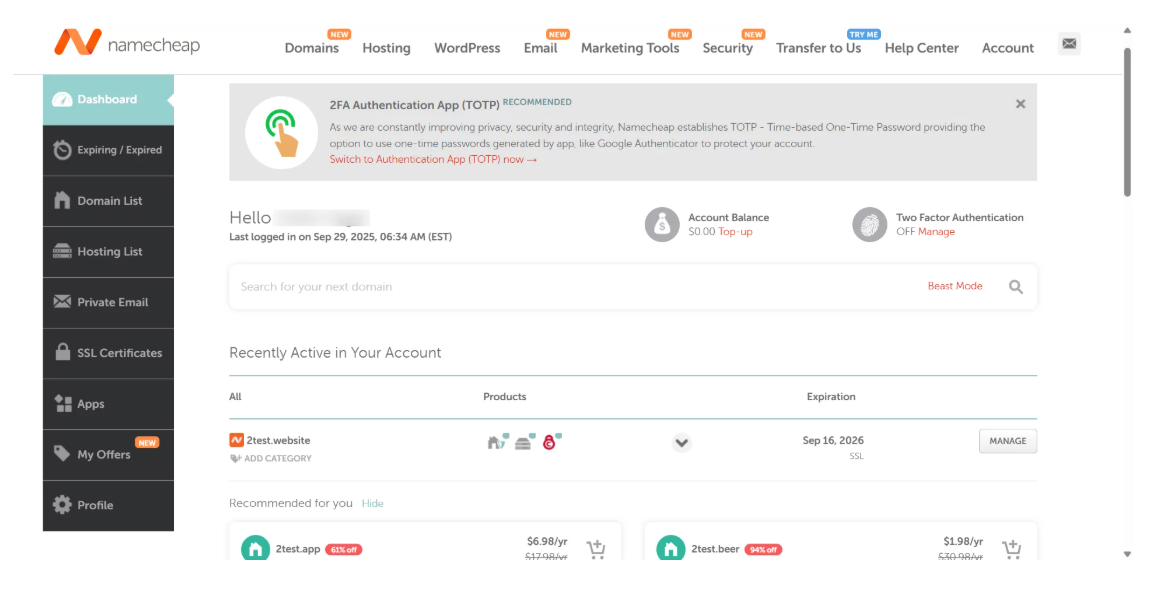The width and height of the screenshot is (1152, 598).
Task: Click the Two Factor Authentication fingerprint icon
Action: (869, 225)
